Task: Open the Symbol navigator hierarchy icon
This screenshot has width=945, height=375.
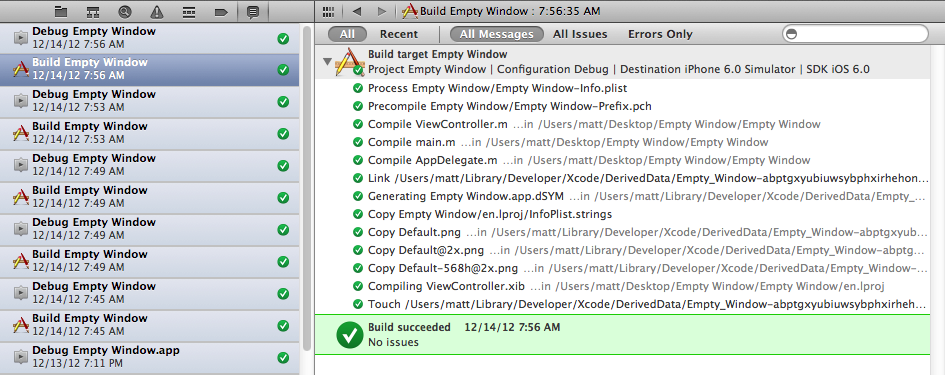Action: coord(93,11)
